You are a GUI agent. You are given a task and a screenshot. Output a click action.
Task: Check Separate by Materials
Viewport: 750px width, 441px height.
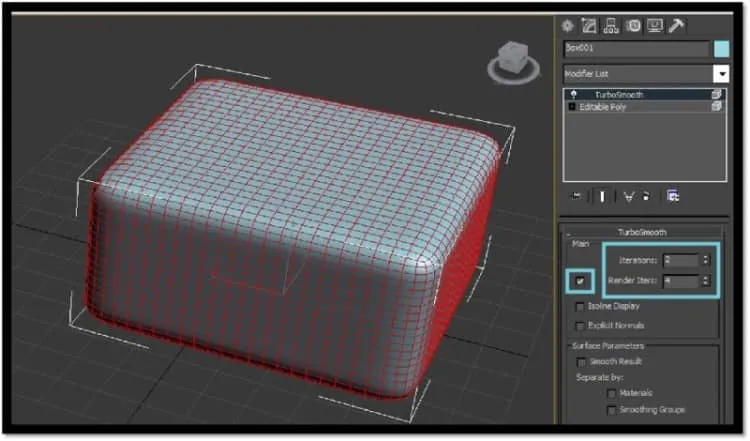[x=611, y=394]
